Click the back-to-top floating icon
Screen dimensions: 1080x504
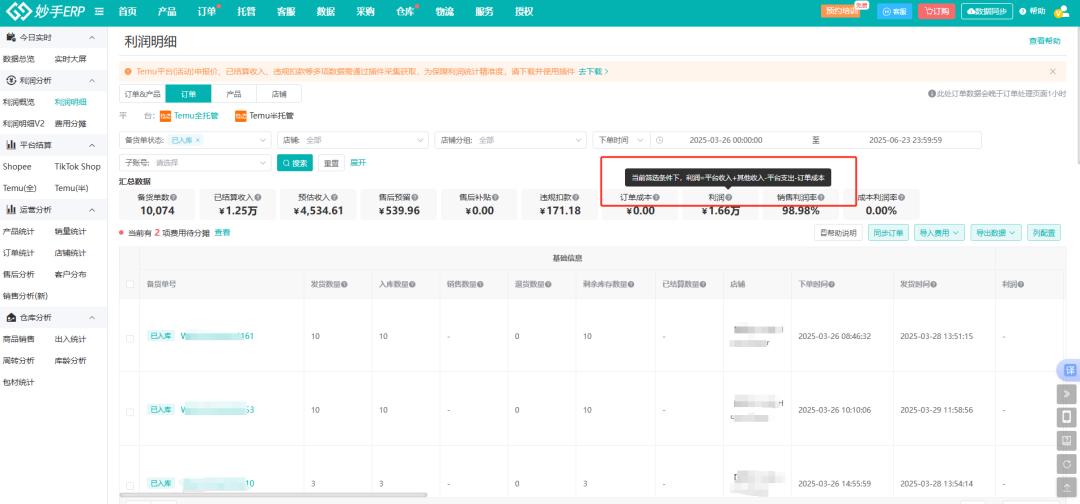pos(1066,487)
